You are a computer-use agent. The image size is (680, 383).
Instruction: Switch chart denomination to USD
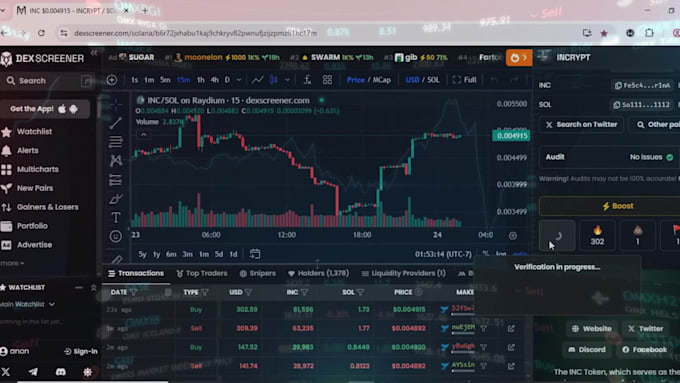pyautogui.click(x=412, y=80)
